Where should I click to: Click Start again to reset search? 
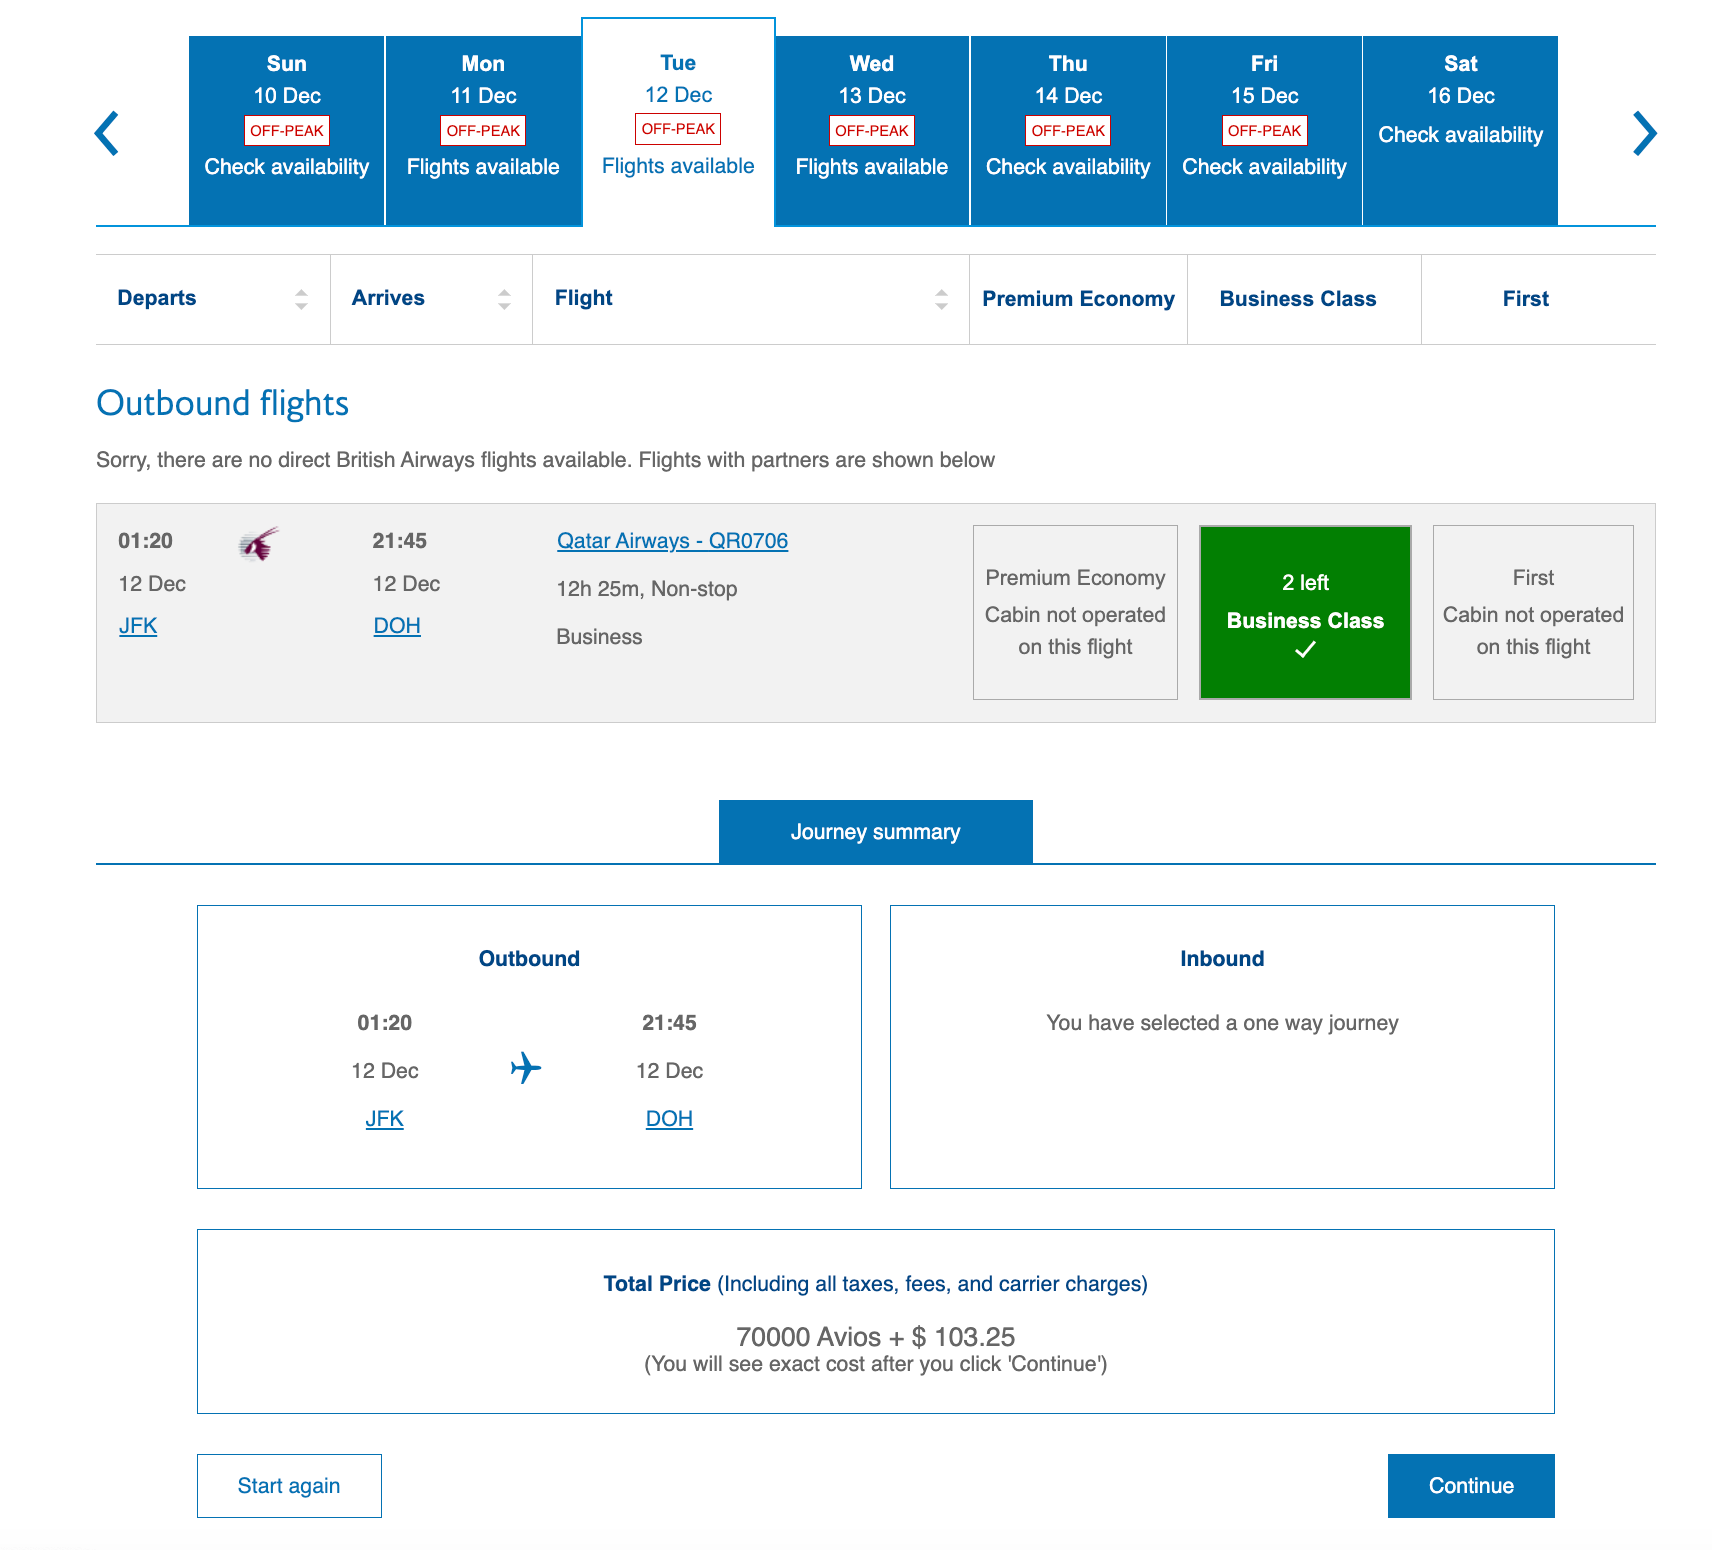click(289, 1485)
